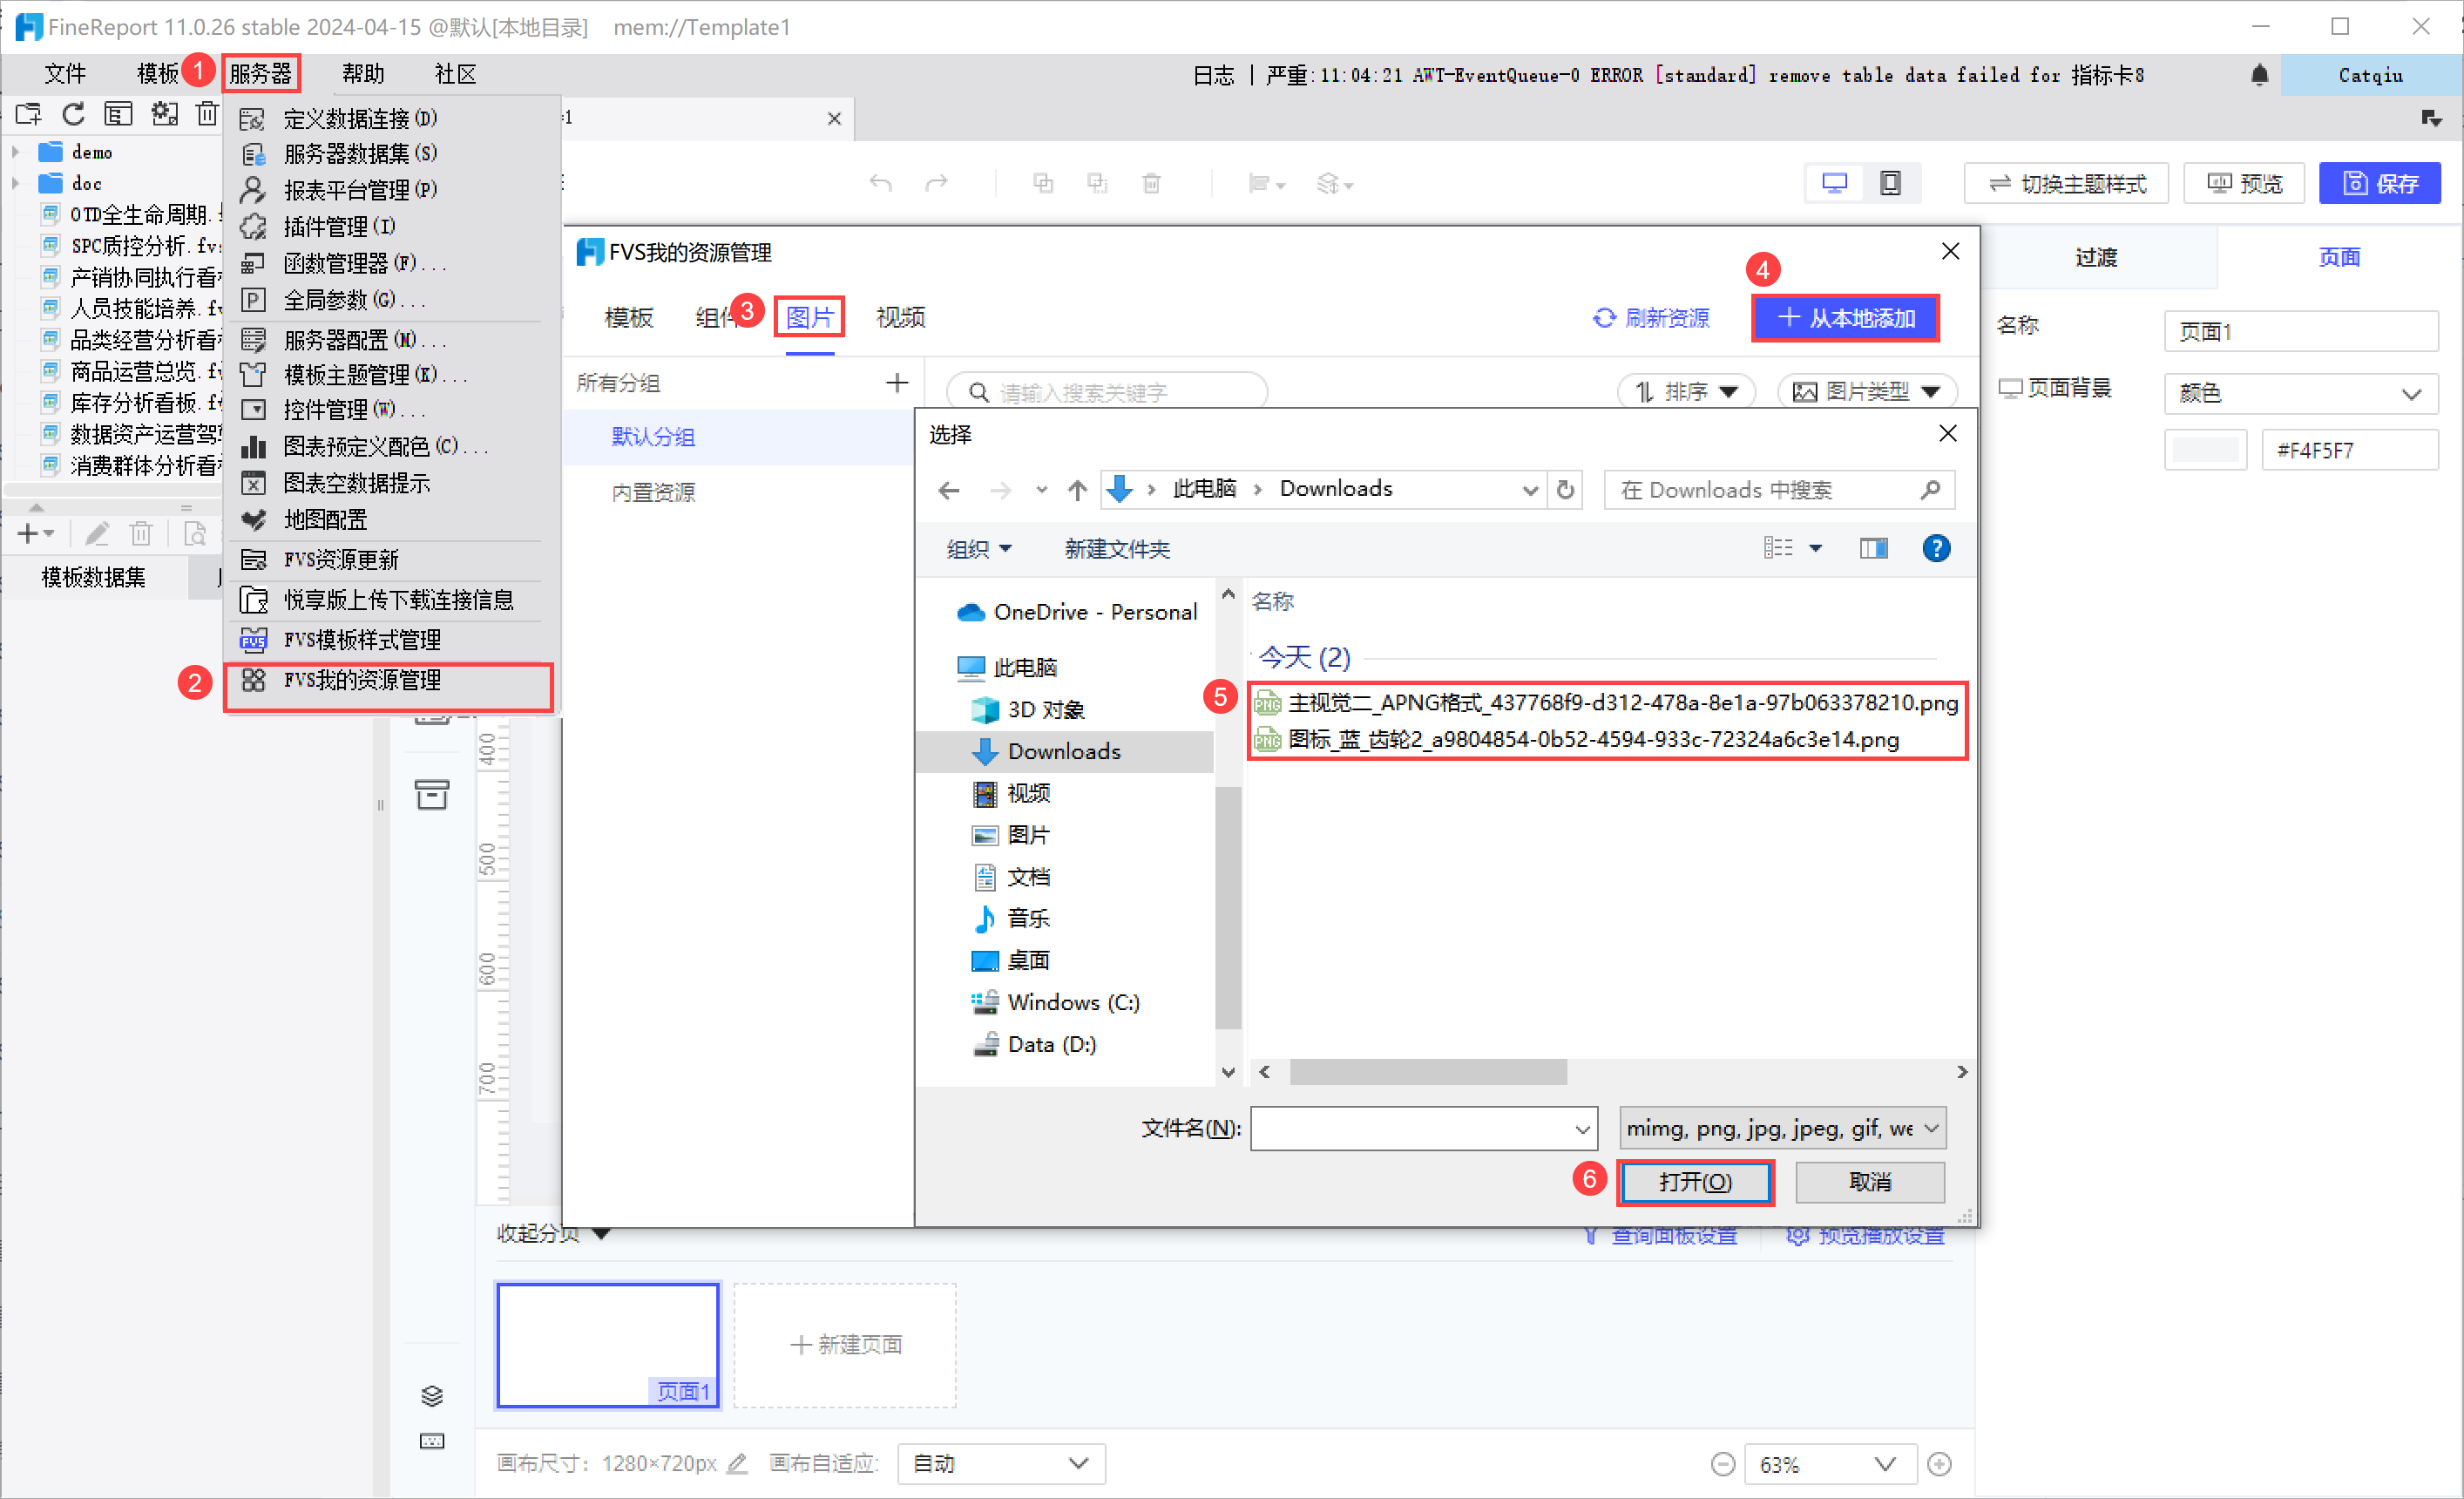Click the 新建页面 placeholder
The height and width of the screenshot is (1499, 2464).
pos(845,1345)
